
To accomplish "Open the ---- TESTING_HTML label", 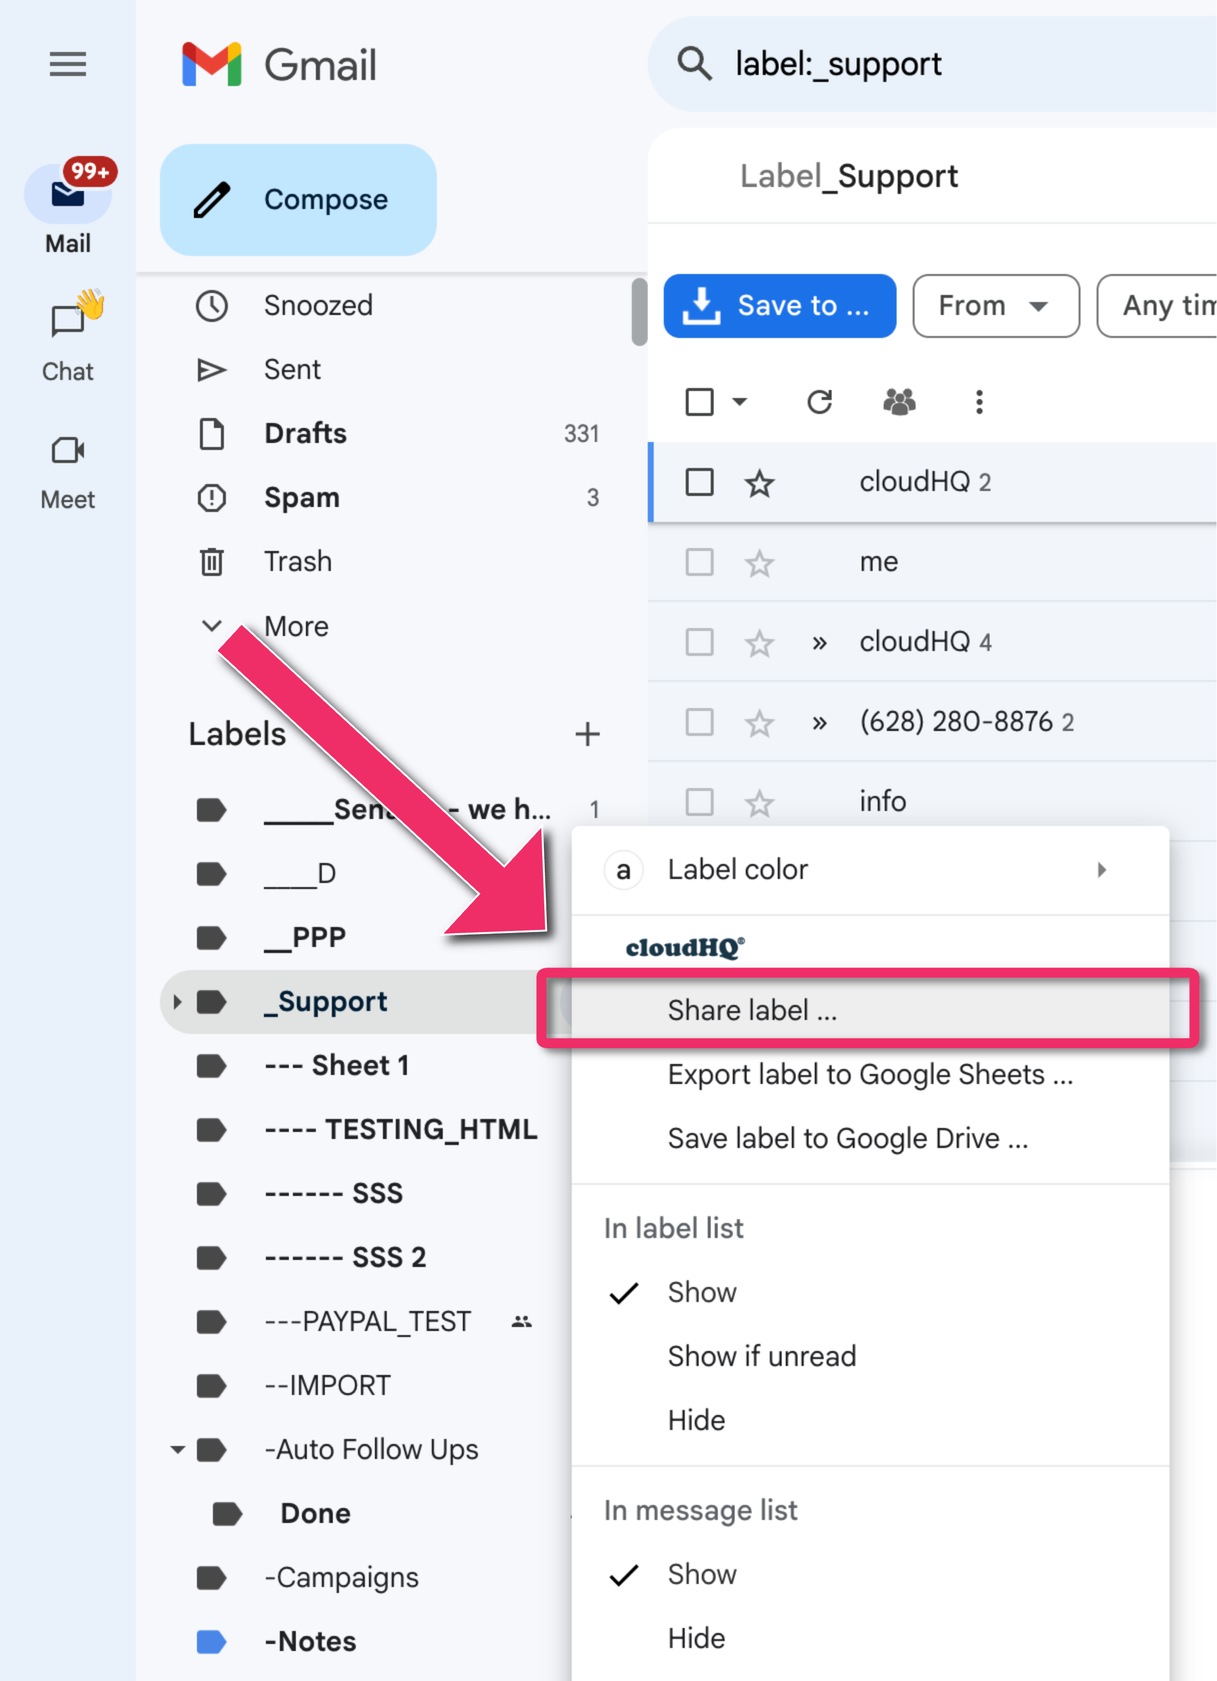I will tap(401, 1130).
